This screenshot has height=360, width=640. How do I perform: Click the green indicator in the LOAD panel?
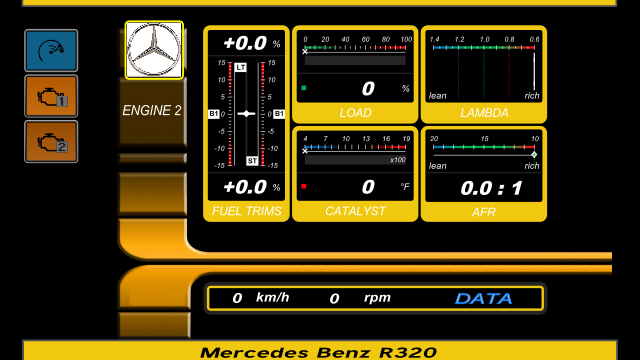304,88
